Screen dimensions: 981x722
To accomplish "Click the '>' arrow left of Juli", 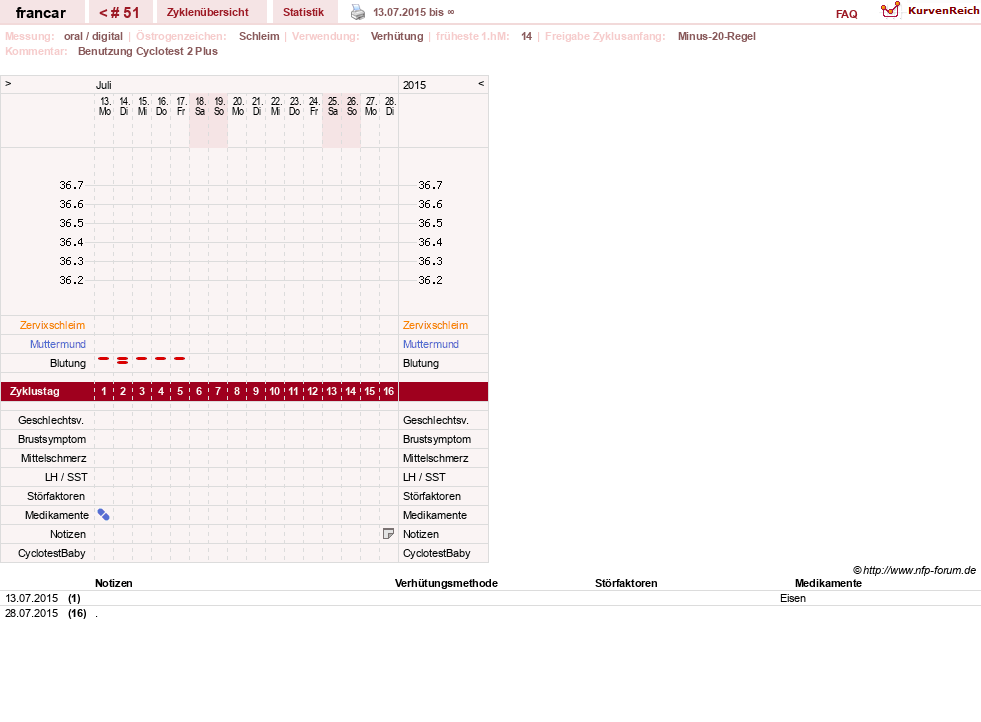I will click(8, 84).
